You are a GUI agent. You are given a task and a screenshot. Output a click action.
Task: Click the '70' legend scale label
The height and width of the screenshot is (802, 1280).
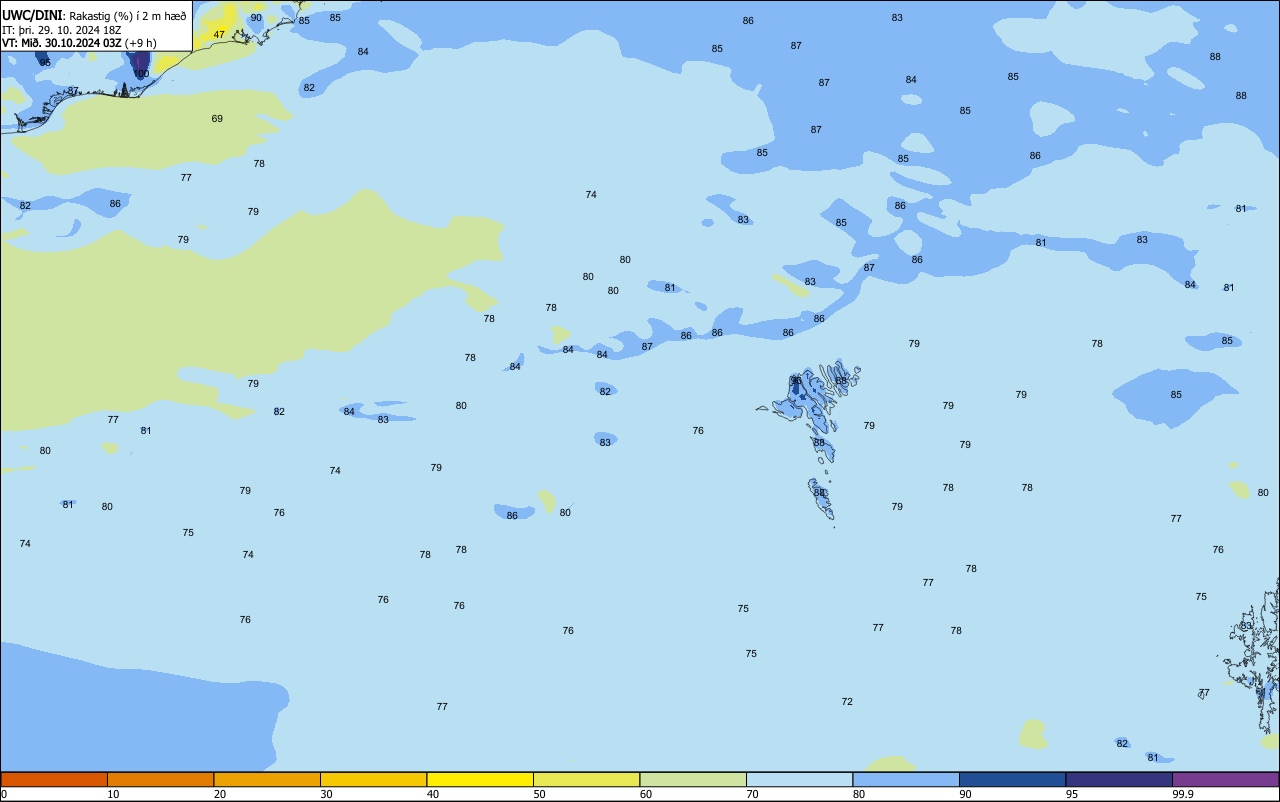(x=752, y=794)
